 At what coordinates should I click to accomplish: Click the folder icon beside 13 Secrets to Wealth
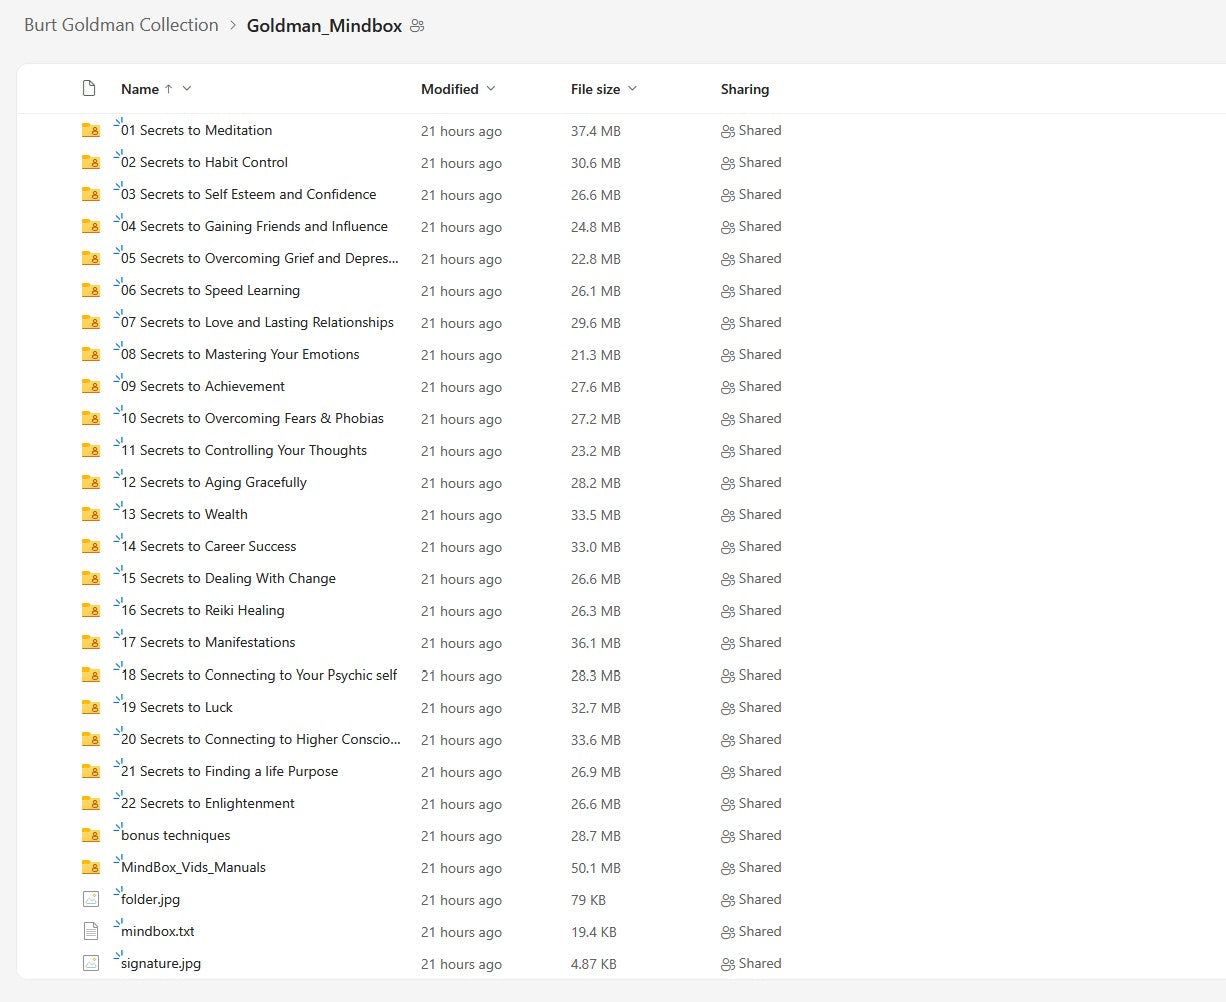[x=91, y=514]
